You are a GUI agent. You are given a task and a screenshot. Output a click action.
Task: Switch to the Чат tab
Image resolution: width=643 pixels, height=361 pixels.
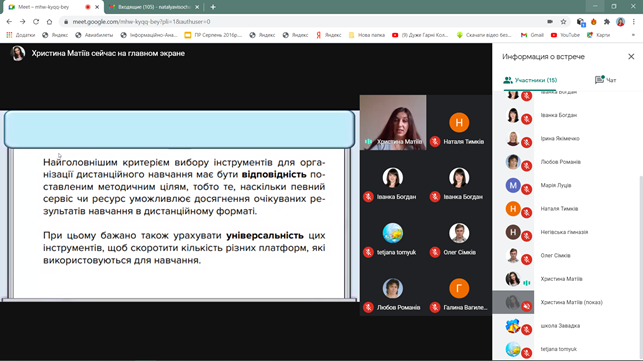tap(605, 80)
